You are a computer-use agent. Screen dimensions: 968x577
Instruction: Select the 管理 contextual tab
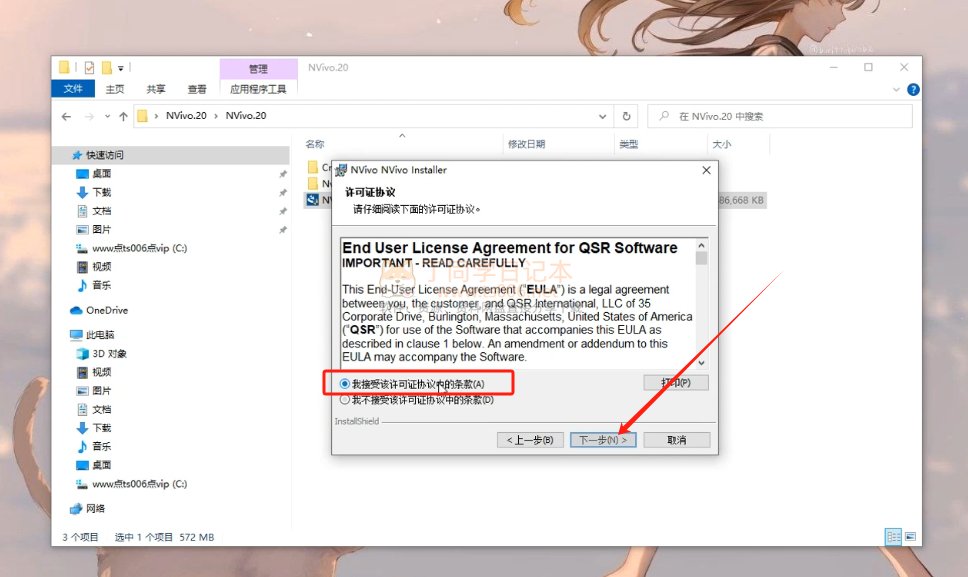tap(258, 68)
